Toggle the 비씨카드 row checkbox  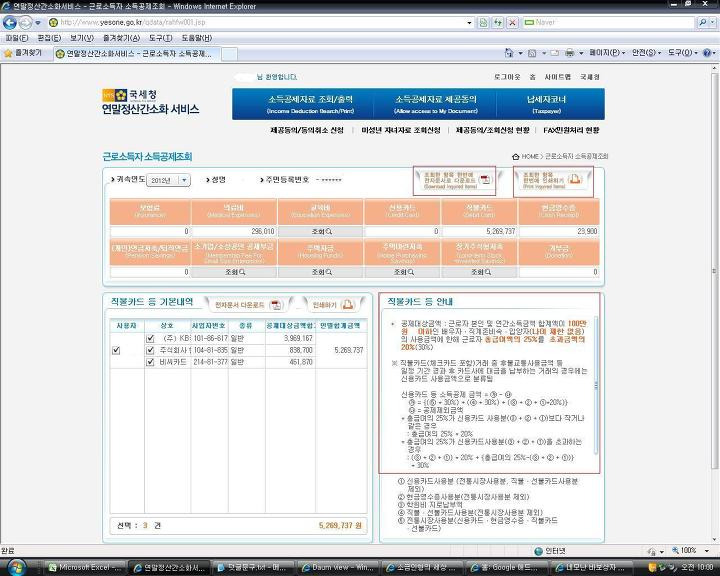point(150,362)
